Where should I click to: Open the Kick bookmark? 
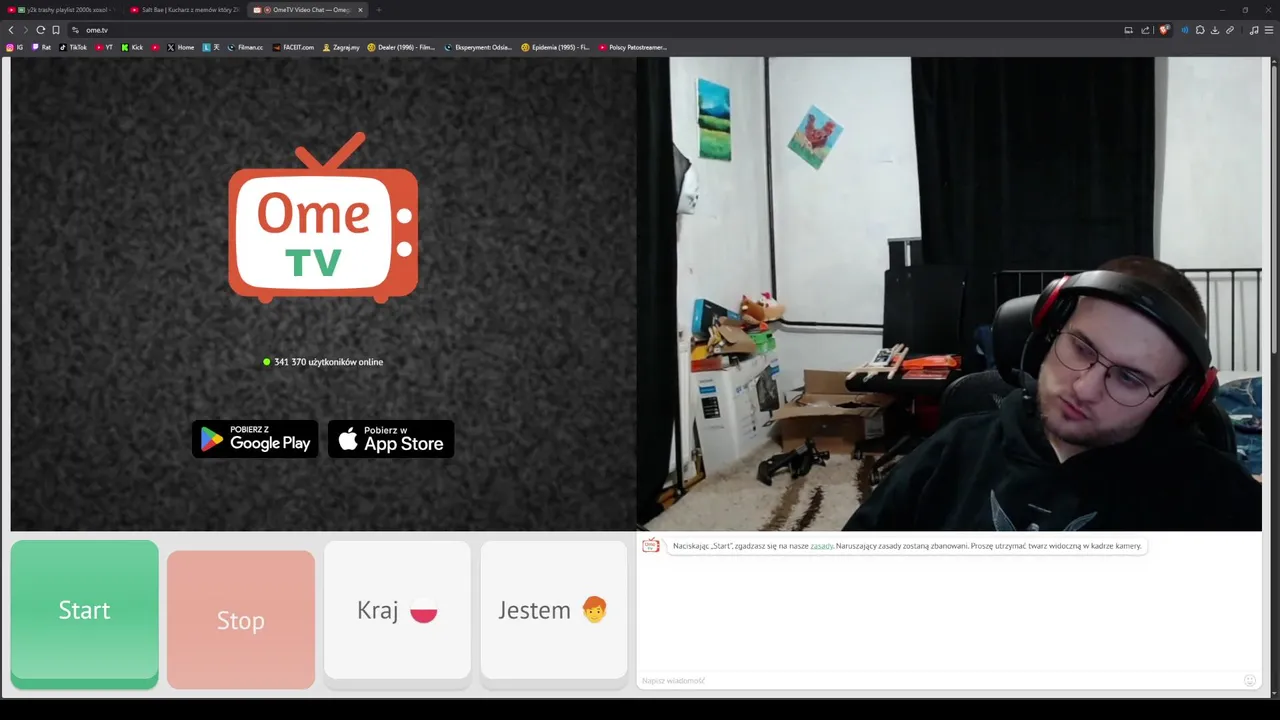click(132, 47)
